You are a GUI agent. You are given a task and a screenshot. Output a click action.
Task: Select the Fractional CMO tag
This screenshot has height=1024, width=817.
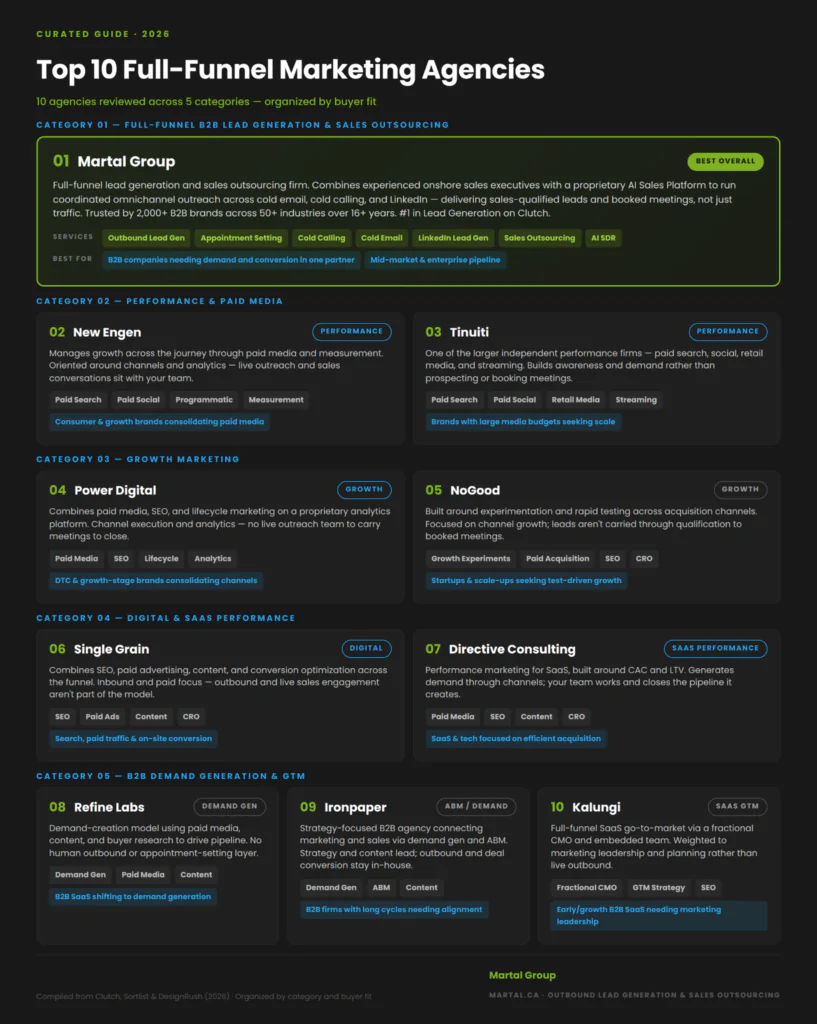coord(586,888)
